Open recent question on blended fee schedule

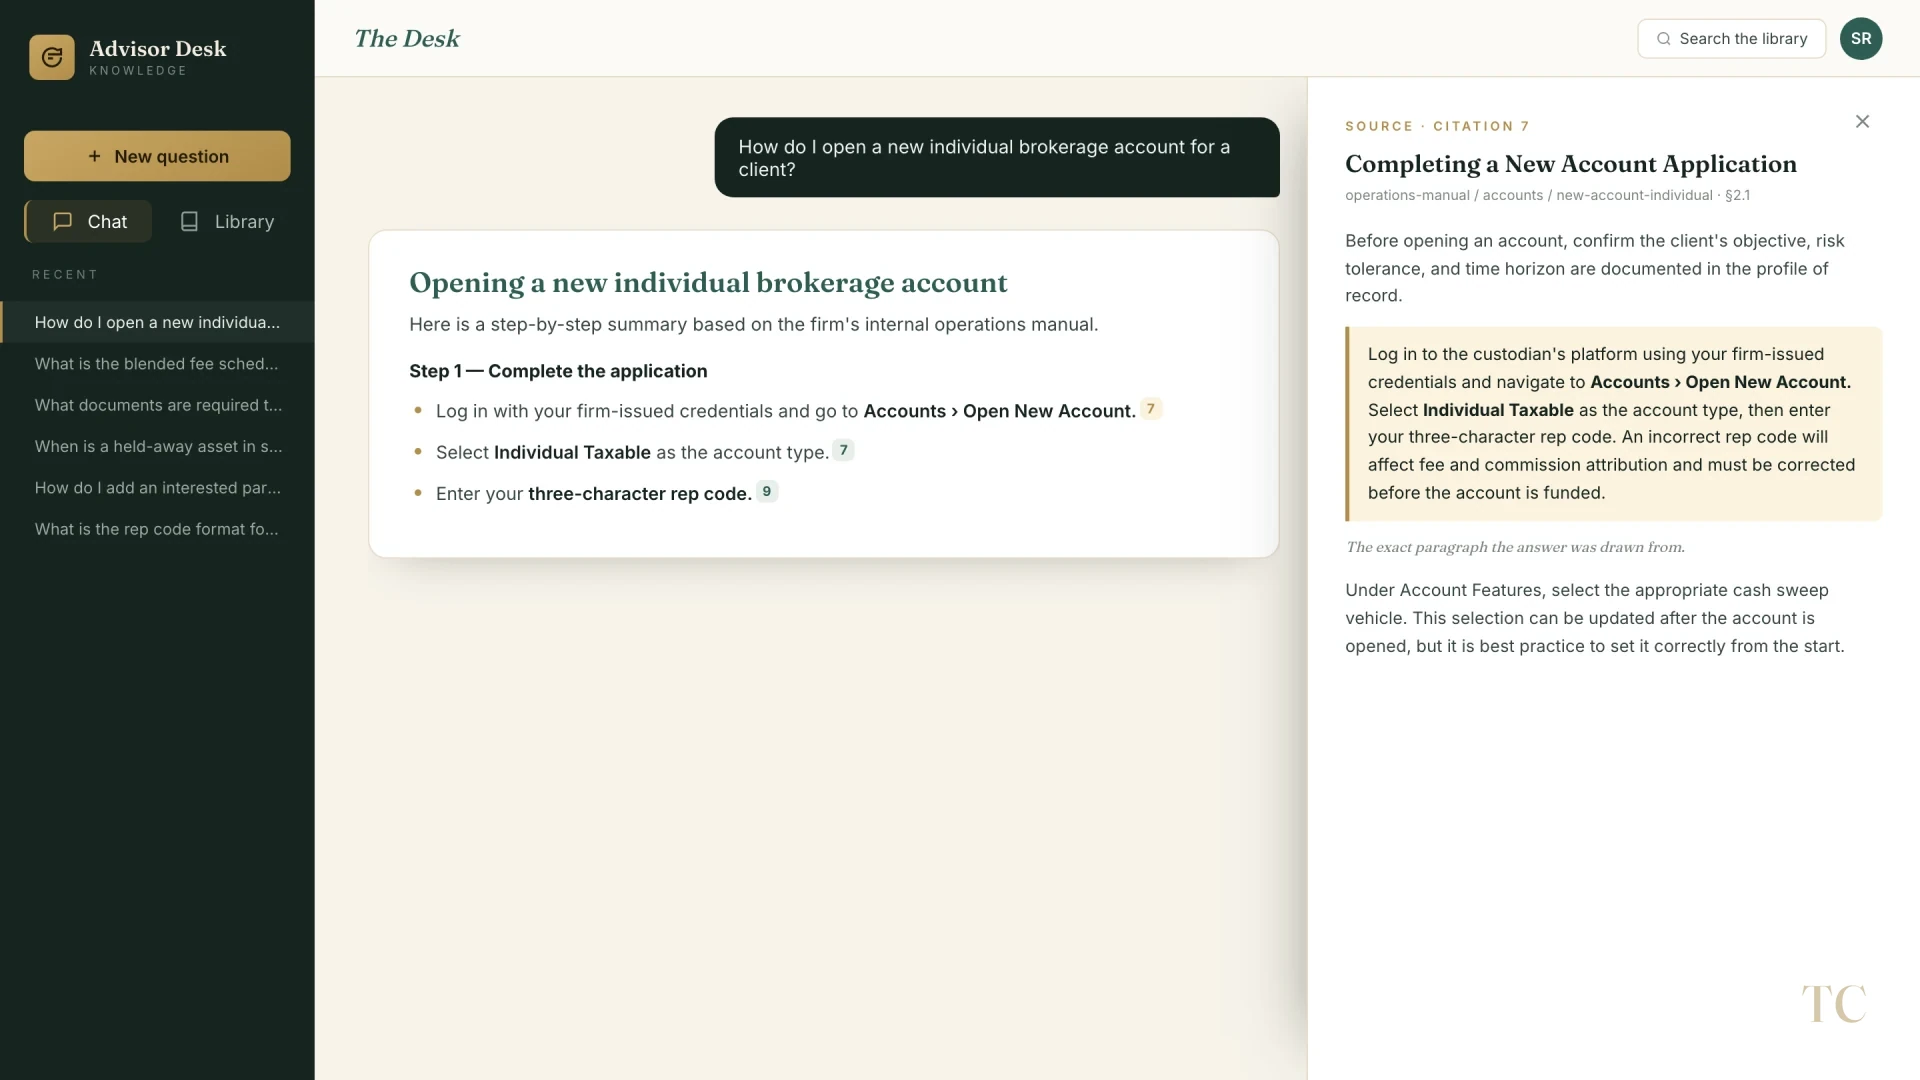pos(157,364)
